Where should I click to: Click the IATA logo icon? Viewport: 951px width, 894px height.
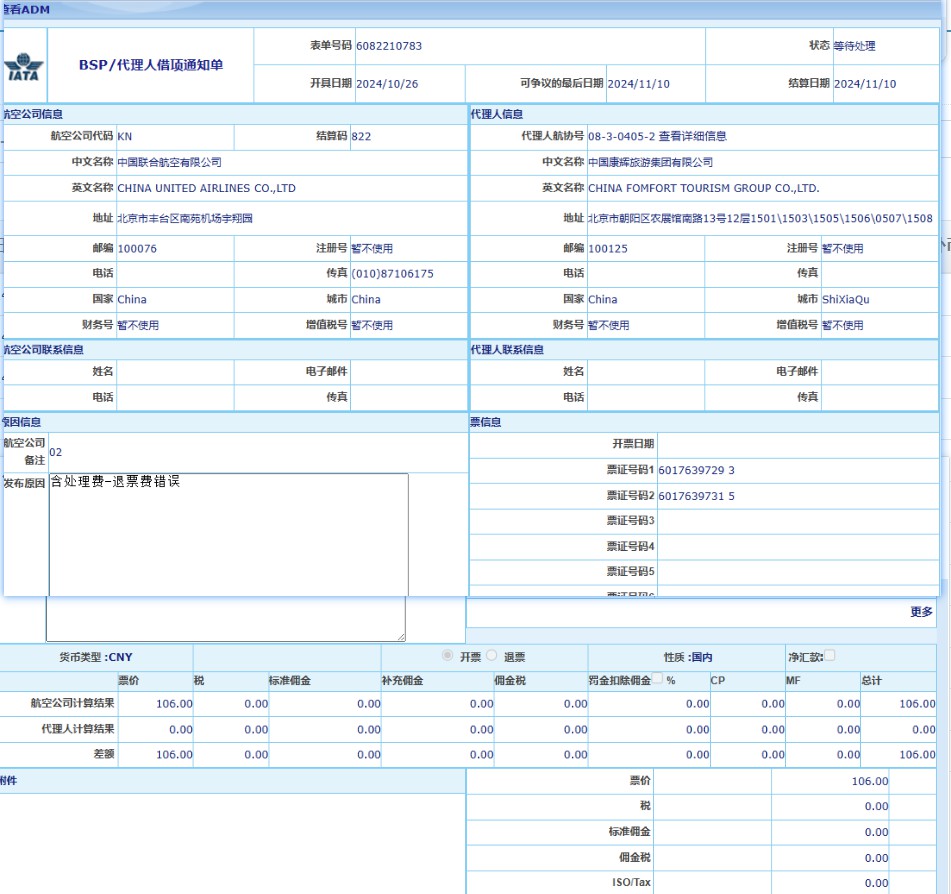point(24,65)
